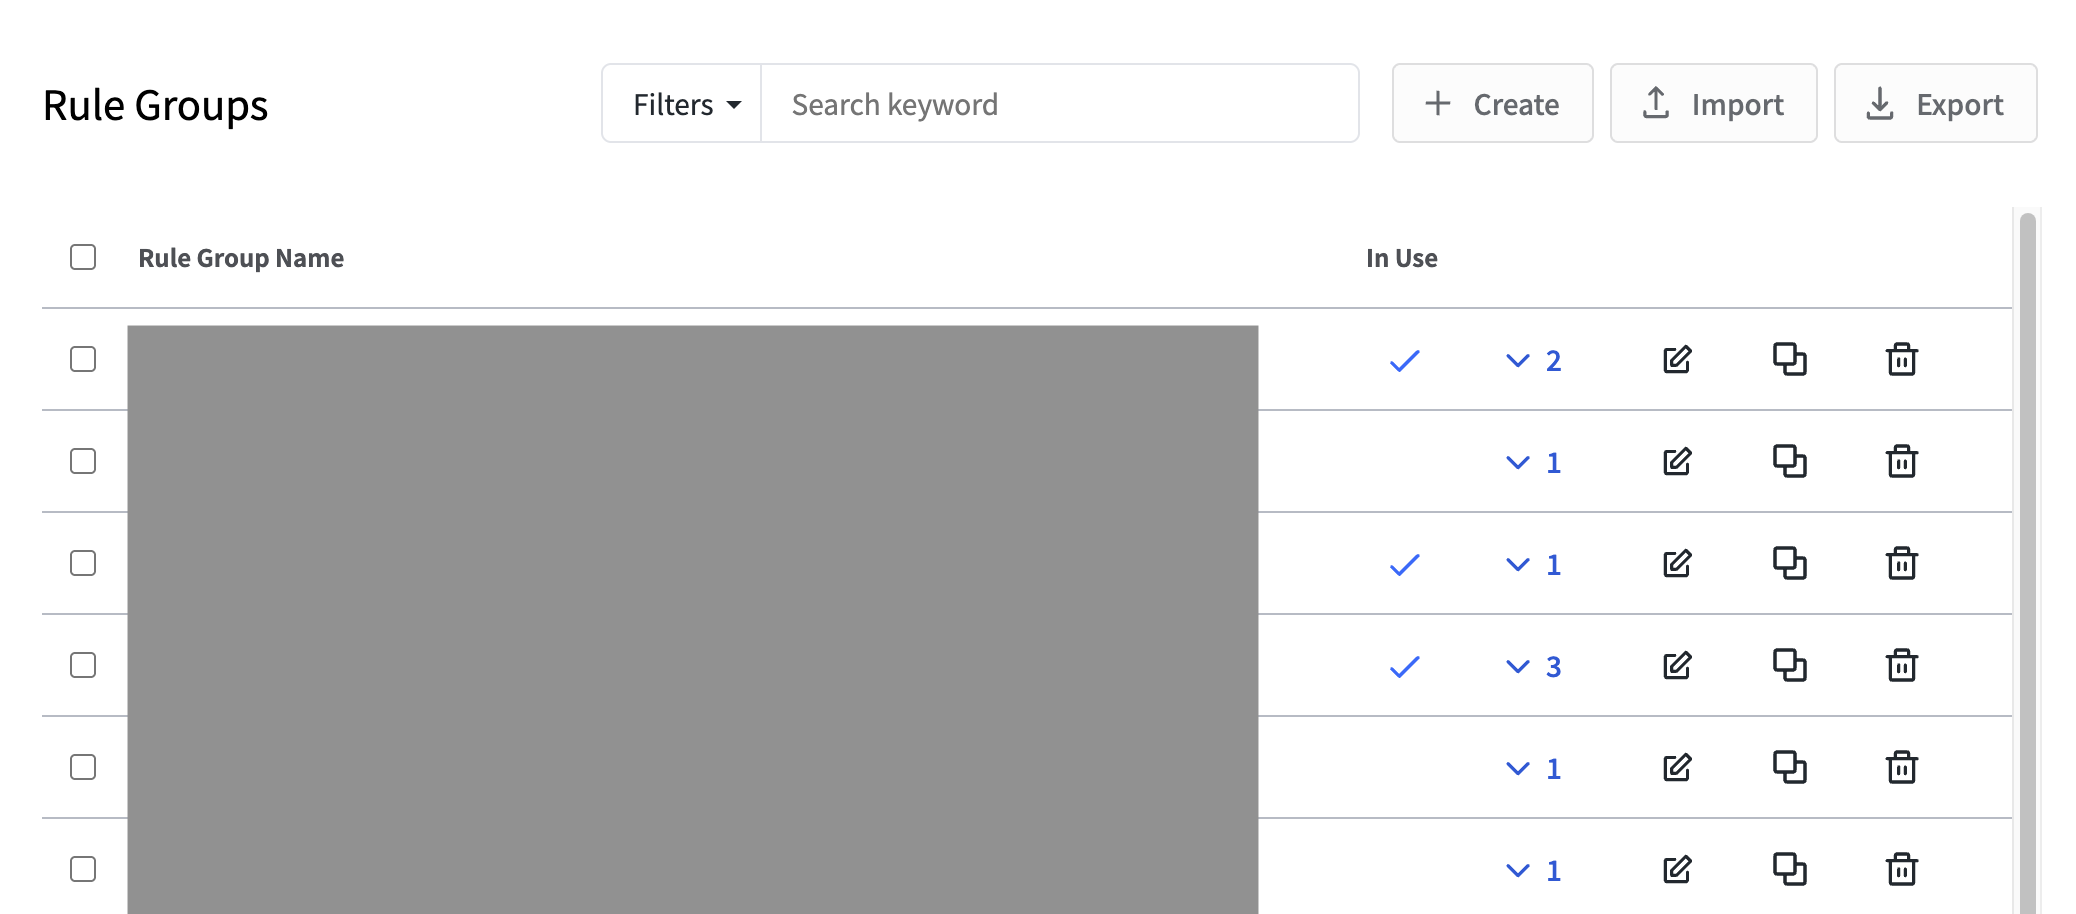This screenshot has width=2076, height=914.
Task: Check the first row's checkbox
Action: pyautogui.click(x=83, y=359)
